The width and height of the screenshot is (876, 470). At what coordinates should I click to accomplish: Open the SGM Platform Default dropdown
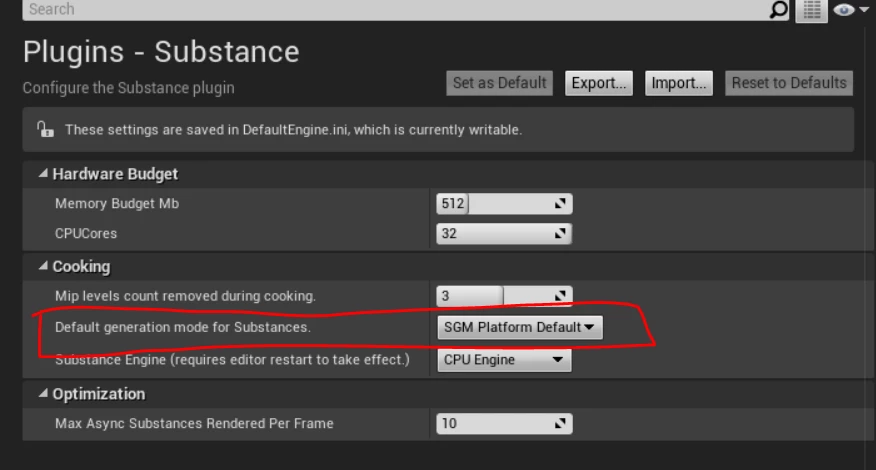tap(520, 327)
